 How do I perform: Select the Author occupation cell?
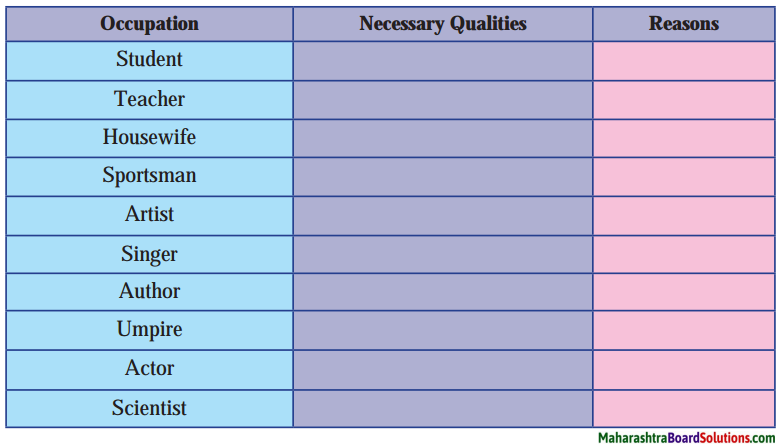tap(149, 292)
